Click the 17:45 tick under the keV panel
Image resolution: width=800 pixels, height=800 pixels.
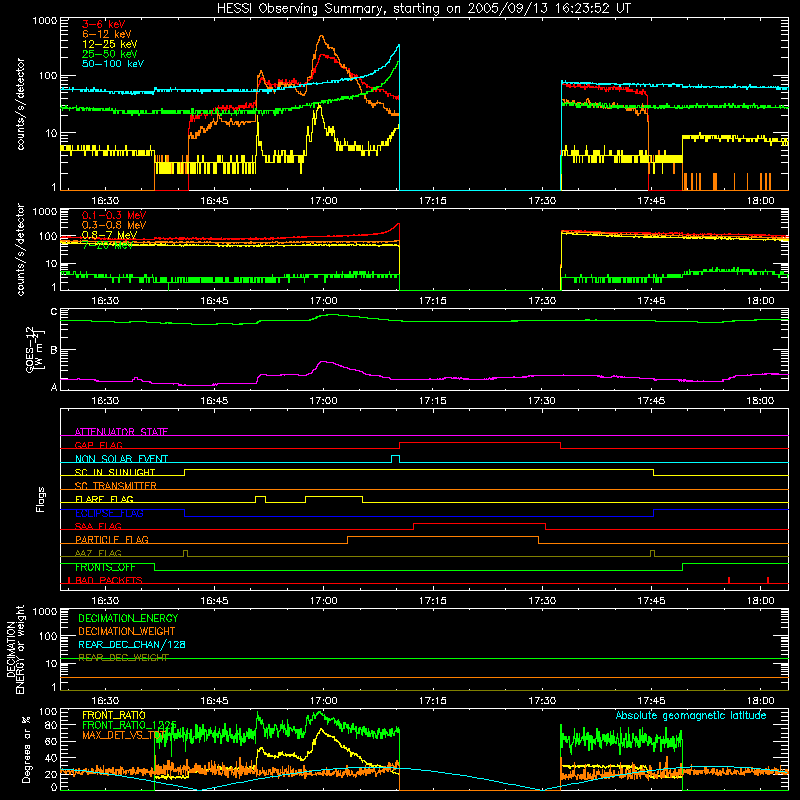(x=651, y=201)
